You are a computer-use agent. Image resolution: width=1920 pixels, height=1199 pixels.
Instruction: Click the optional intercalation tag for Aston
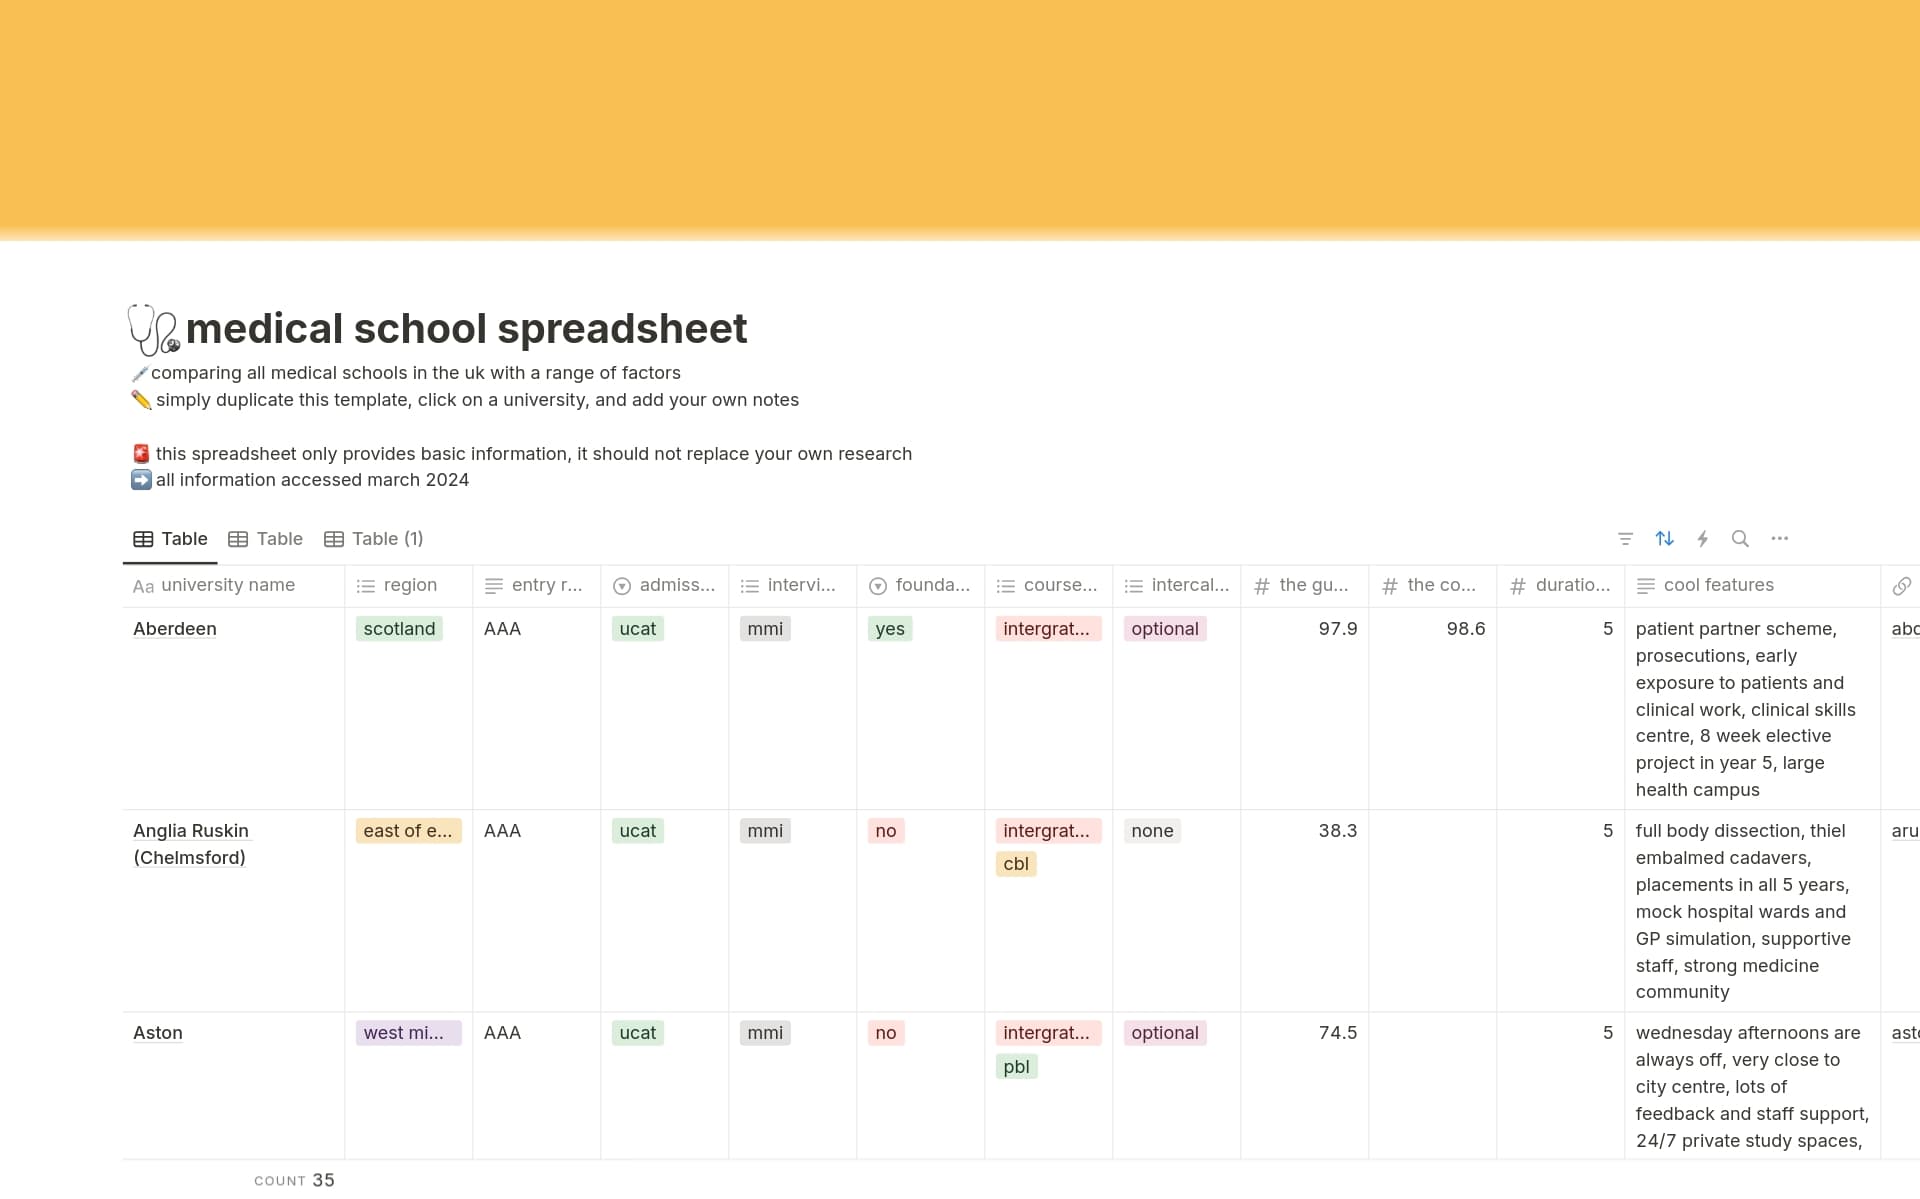[1163, 1032]
